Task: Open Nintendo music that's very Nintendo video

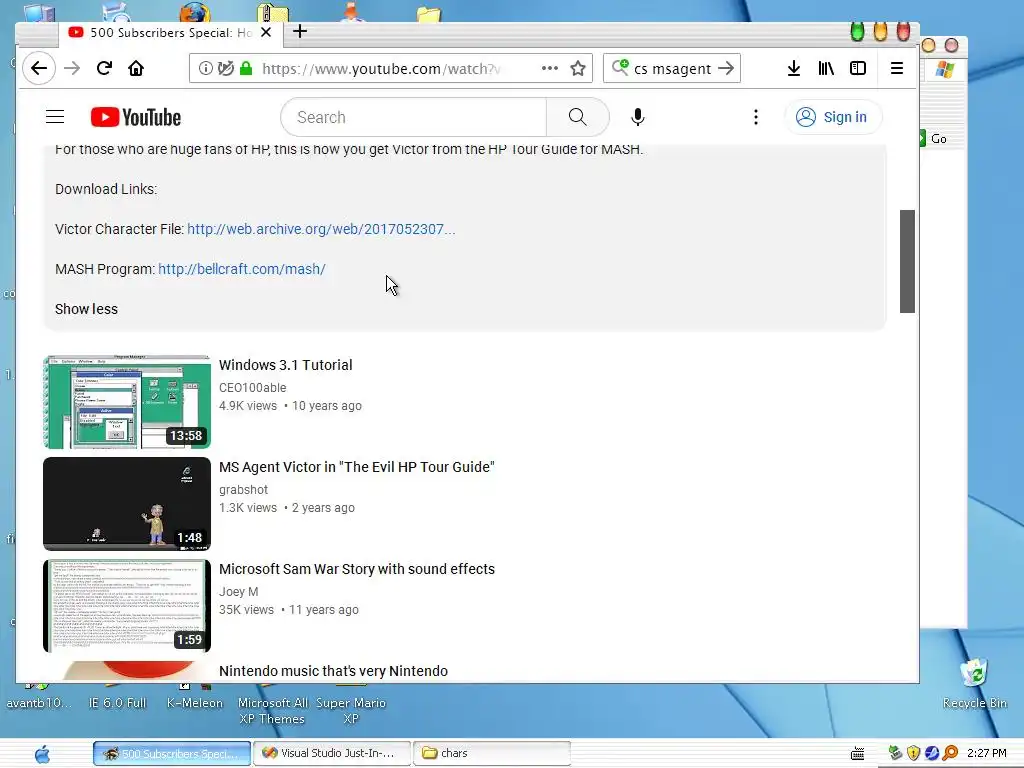Action: tap(333, 671)
